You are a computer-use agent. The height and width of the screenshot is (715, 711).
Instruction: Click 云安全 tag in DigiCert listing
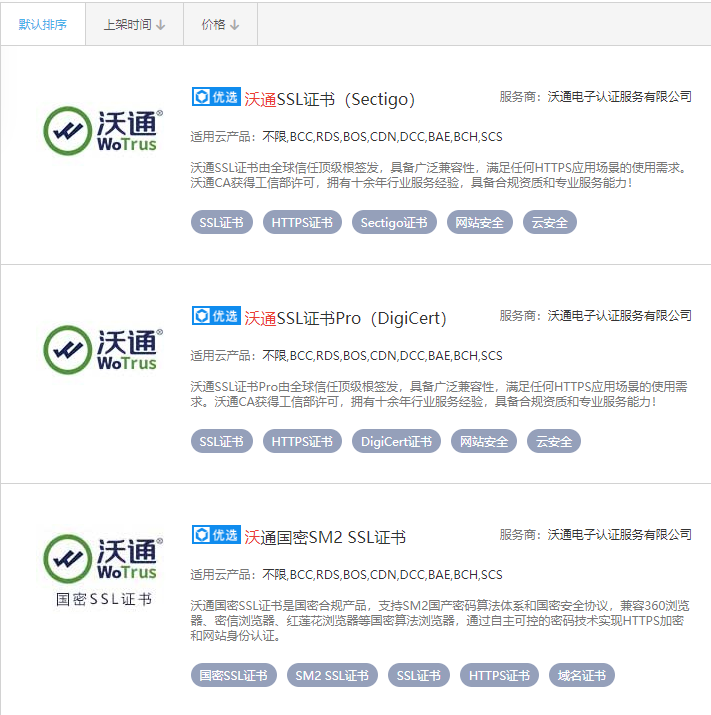[553, 441]
